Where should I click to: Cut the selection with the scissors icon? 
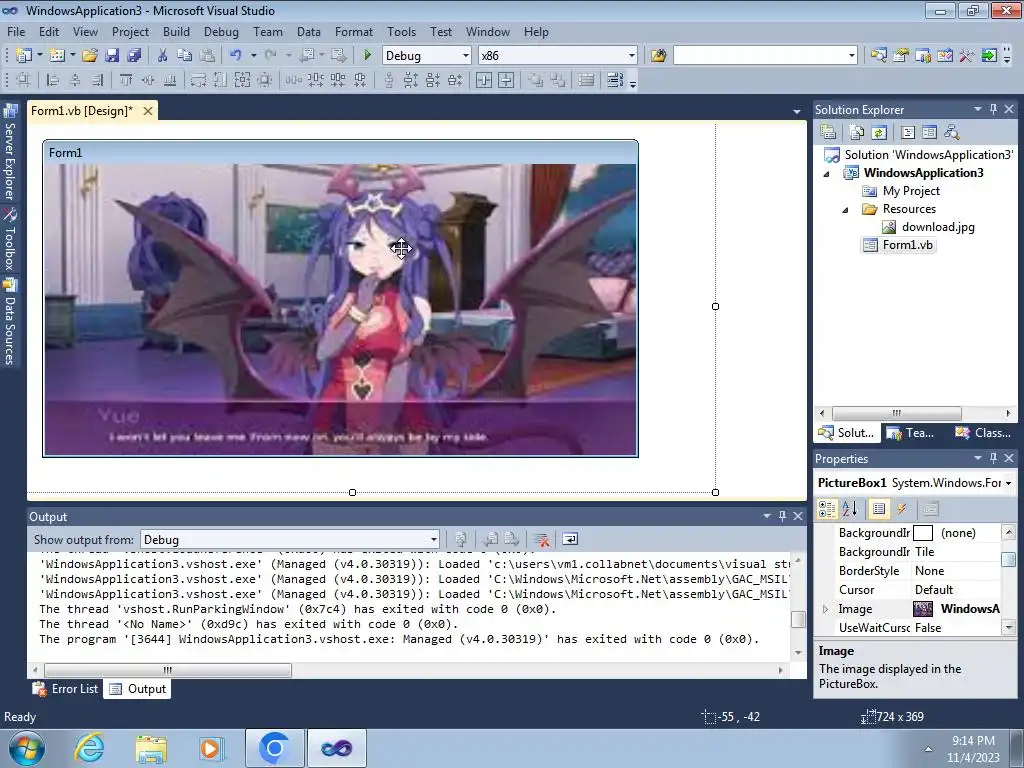click(x=163, y=56)
